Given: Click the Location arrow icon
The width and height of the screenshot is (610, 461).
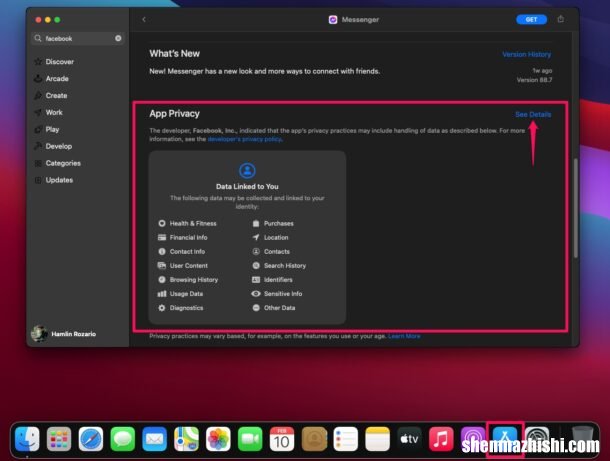Looking at the screenshot, I should tap(256, 237).
